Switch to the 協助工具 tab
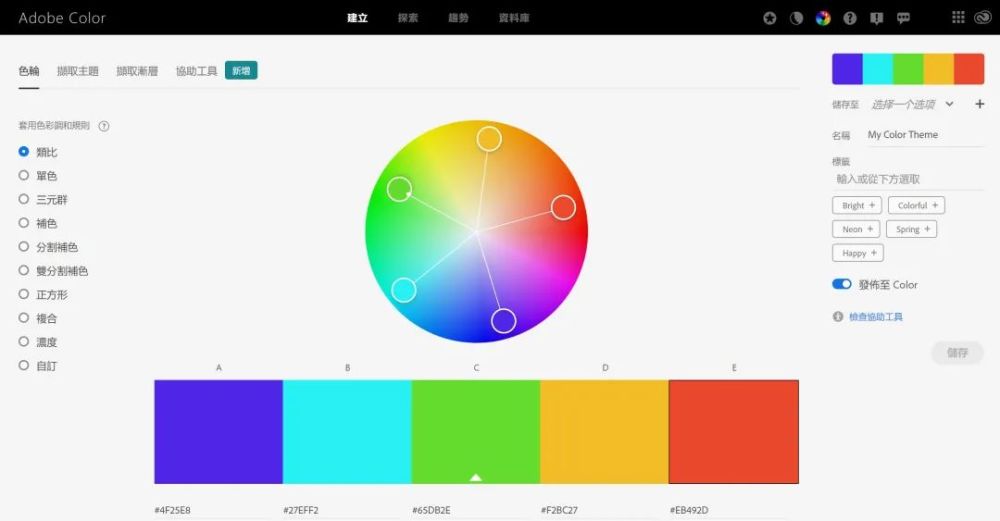 pos(196,71)
